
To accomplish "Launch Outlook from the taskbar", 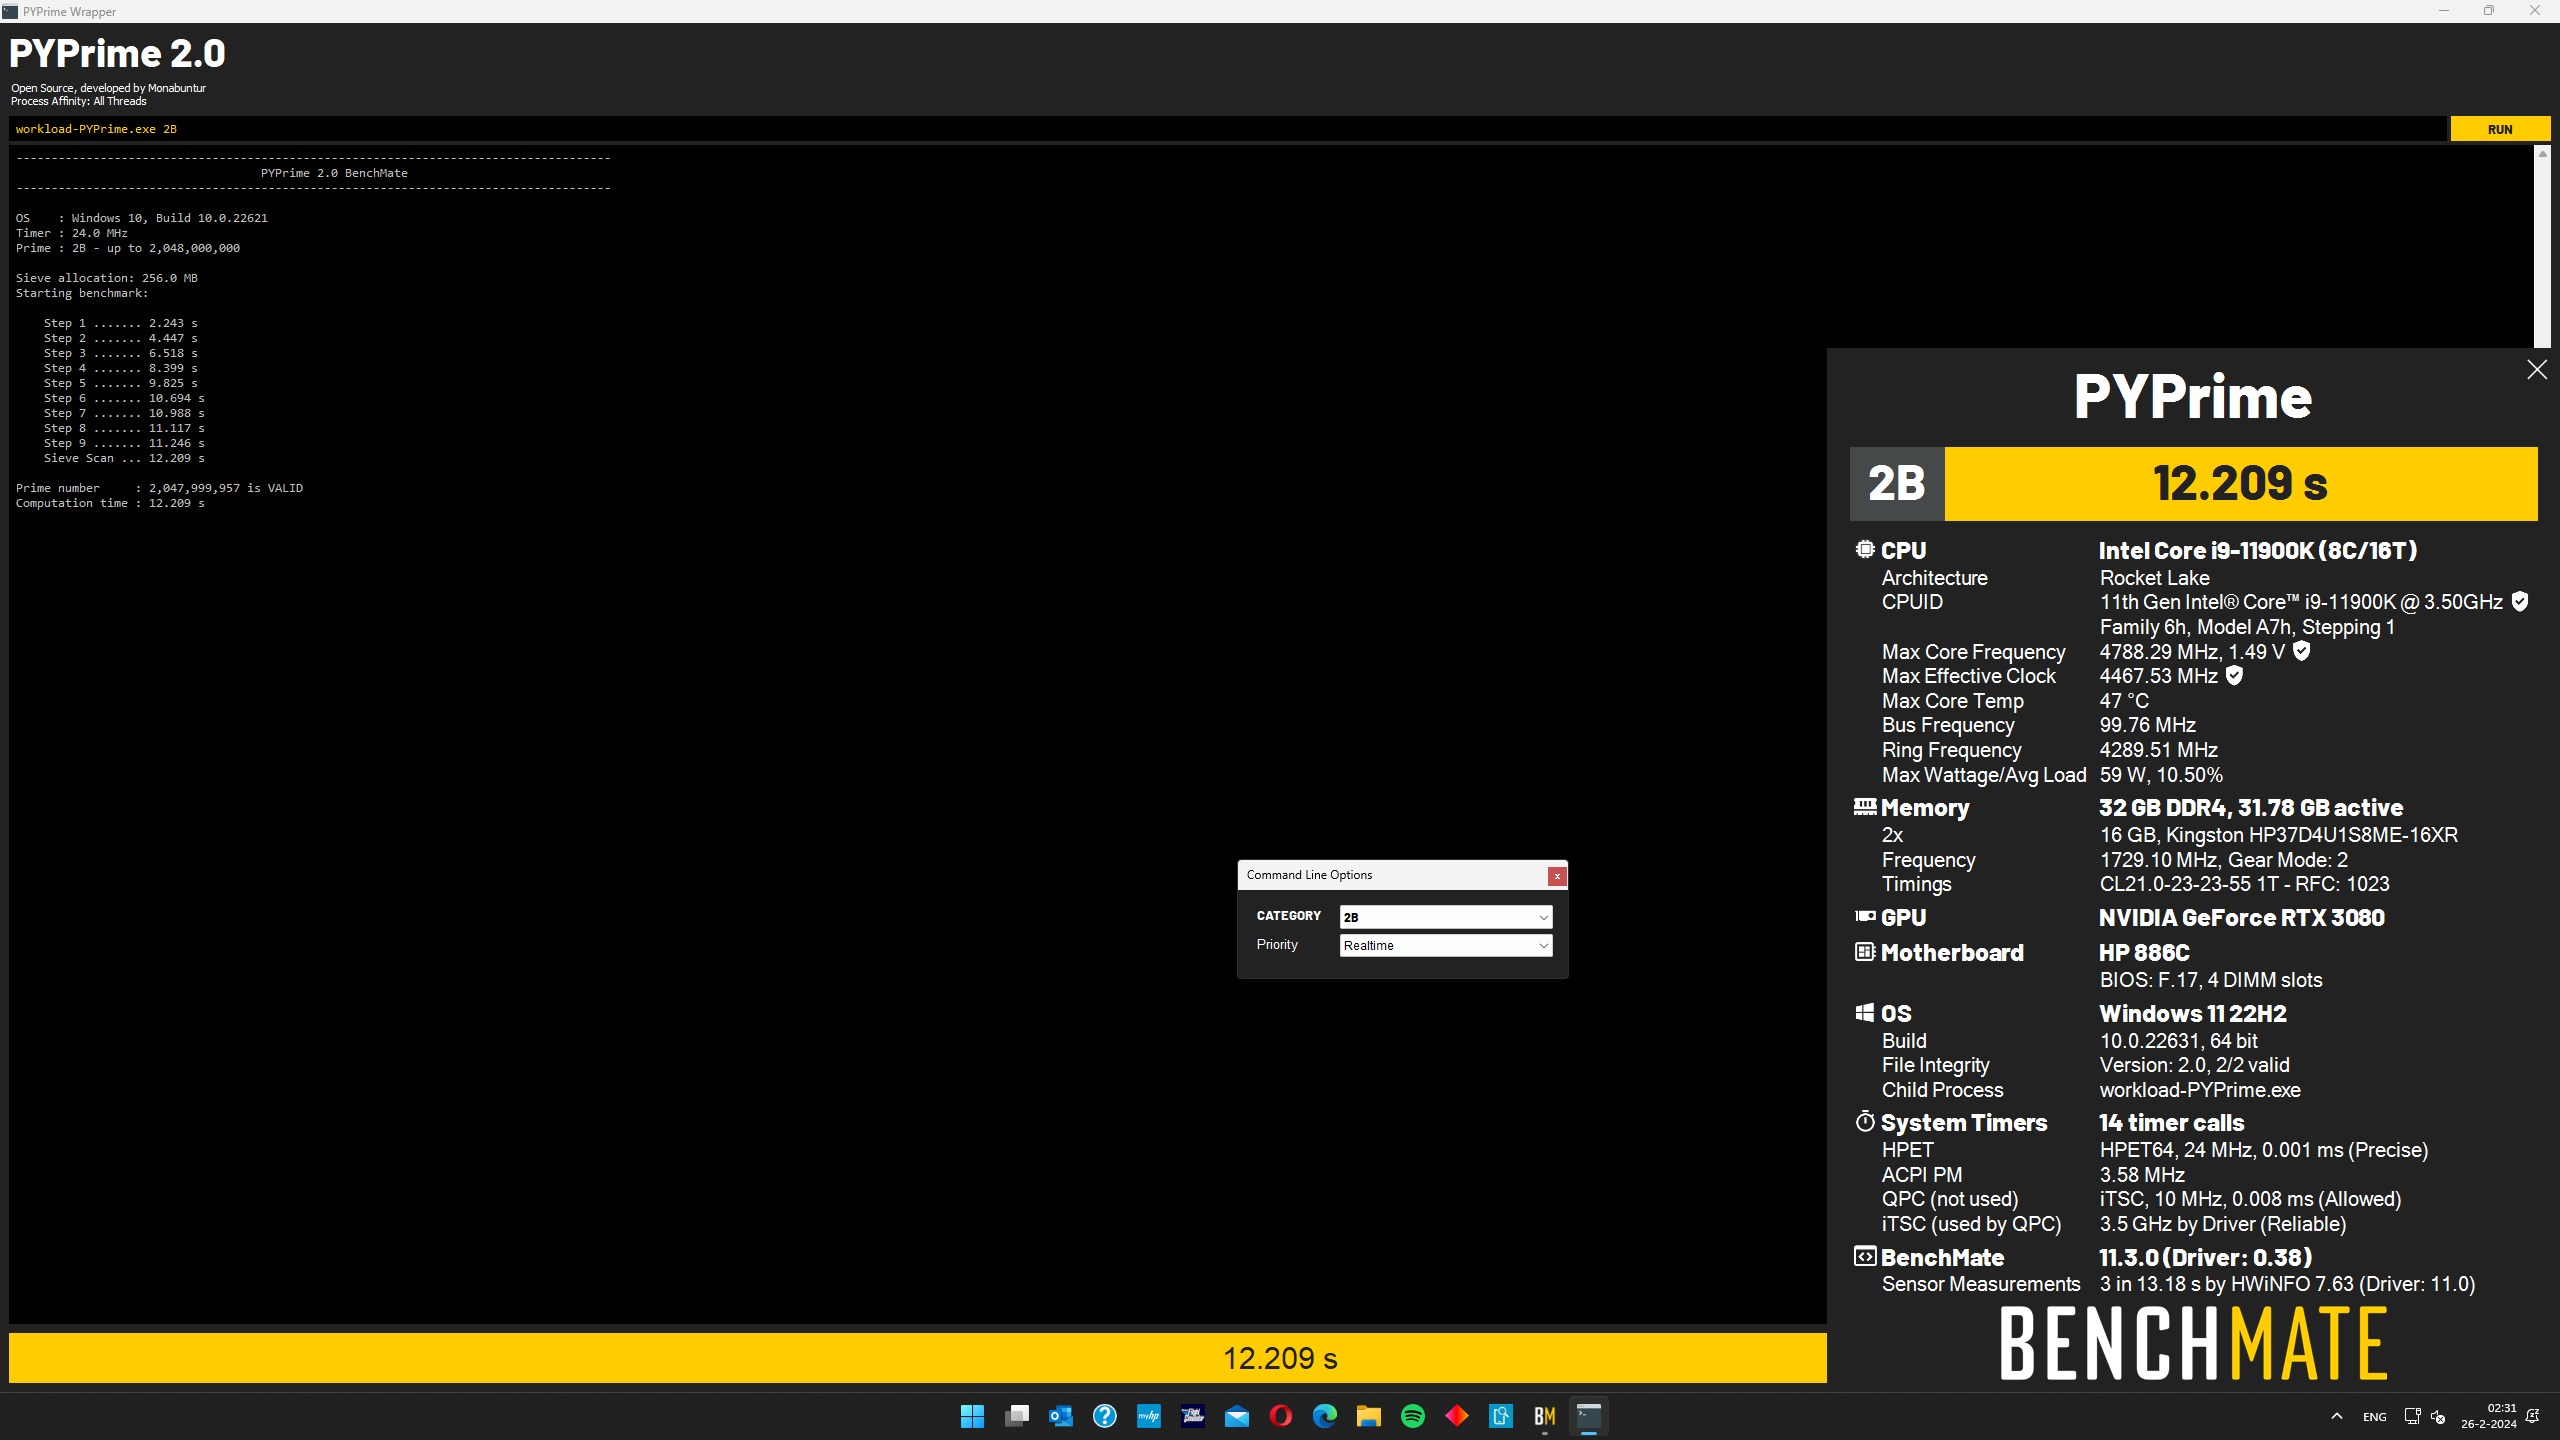I will 1061,1416.
